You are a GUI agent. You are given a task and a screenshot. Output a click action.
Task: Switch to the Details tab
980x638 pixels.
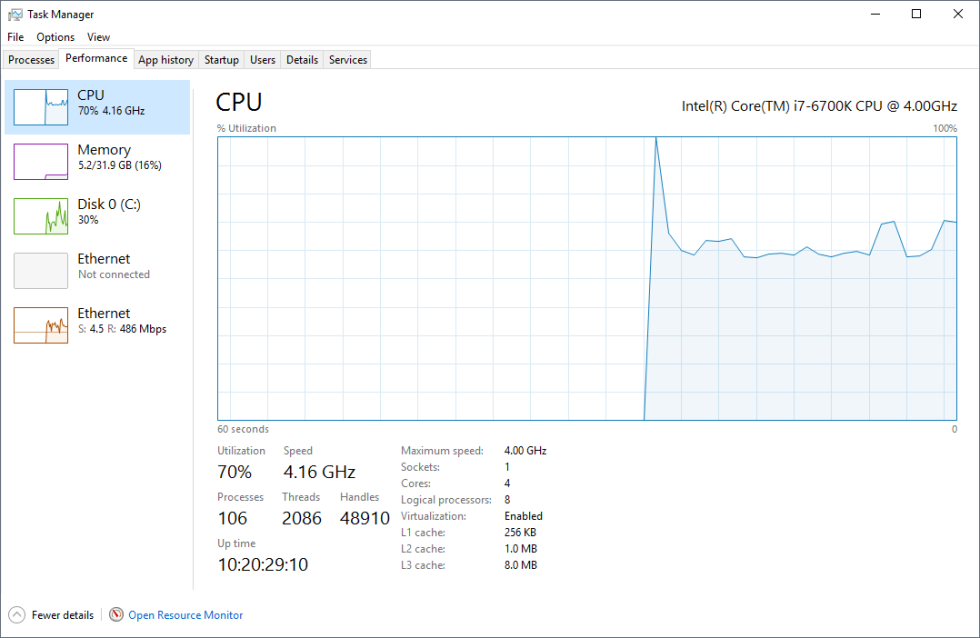tap(301, 59)
